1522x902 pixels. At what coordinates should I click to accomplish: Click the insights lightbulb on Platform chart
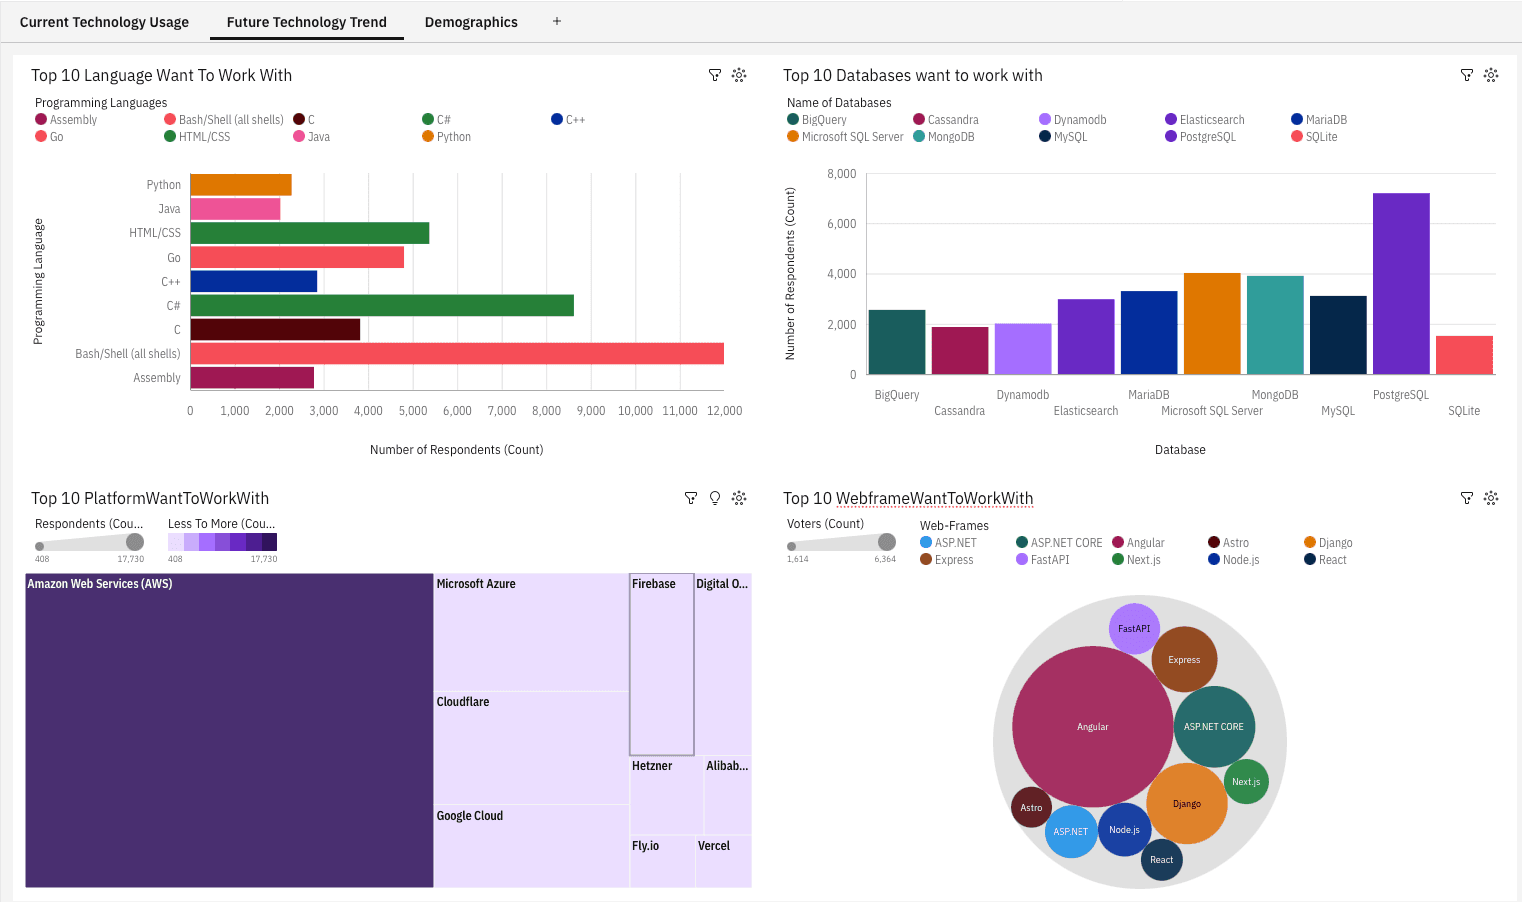click(x=715, y=497)
